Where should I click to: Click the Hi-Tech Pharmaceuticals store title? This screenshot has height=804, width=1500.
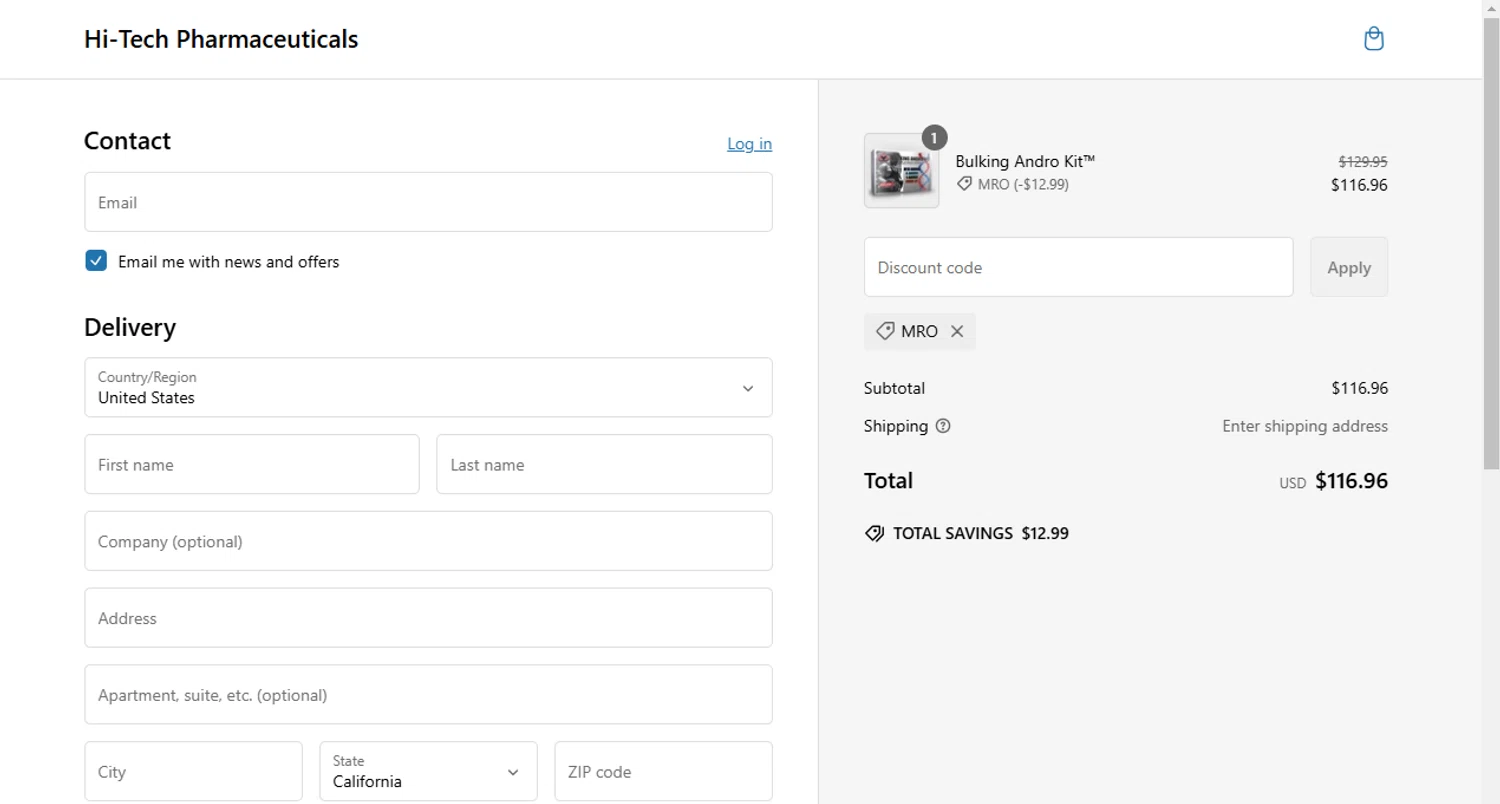(x=221, y=39)
